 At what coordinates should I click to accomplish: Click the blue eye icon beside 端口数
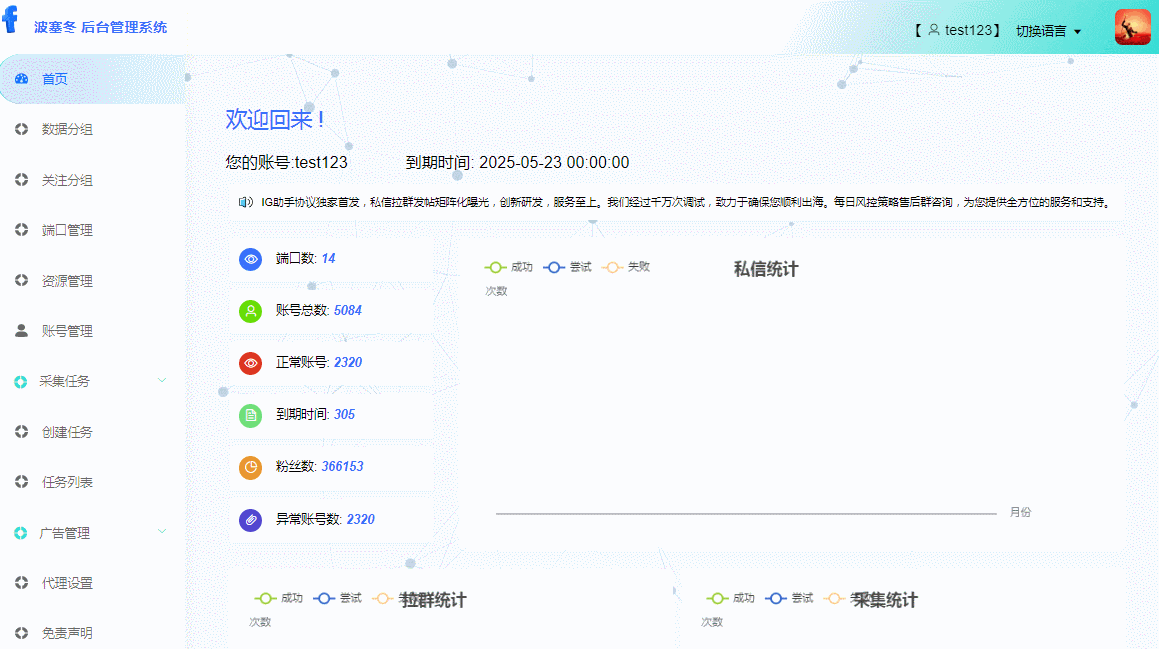(250, 259)
